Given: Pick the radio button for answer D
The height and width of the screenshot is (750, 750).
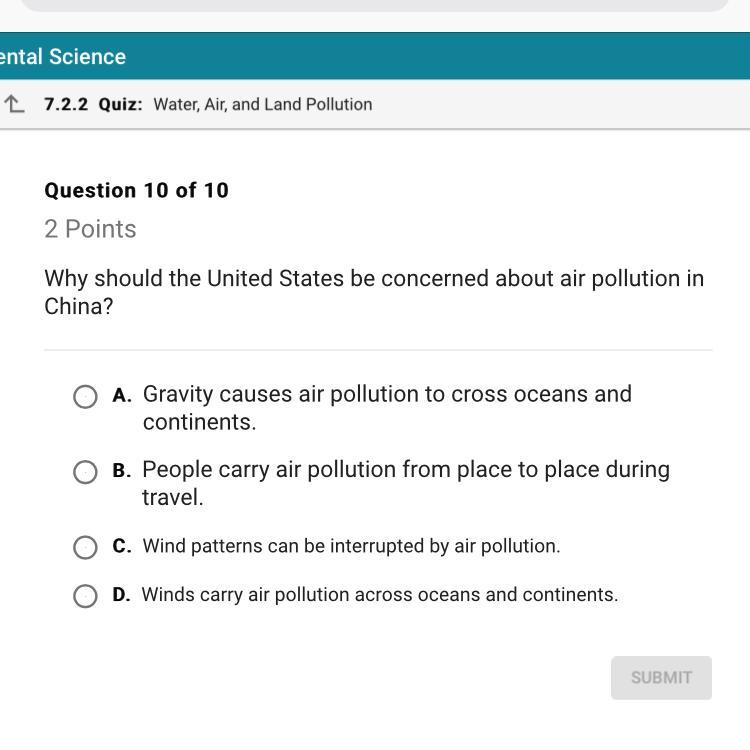Looking at the screenshot, I should pyautogui.click(x=85, y=596).
